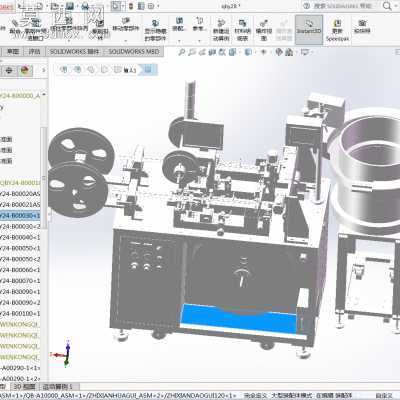
Task: Click Apply Scene icon in view toolbar
Action: click(x=289, y=52)
